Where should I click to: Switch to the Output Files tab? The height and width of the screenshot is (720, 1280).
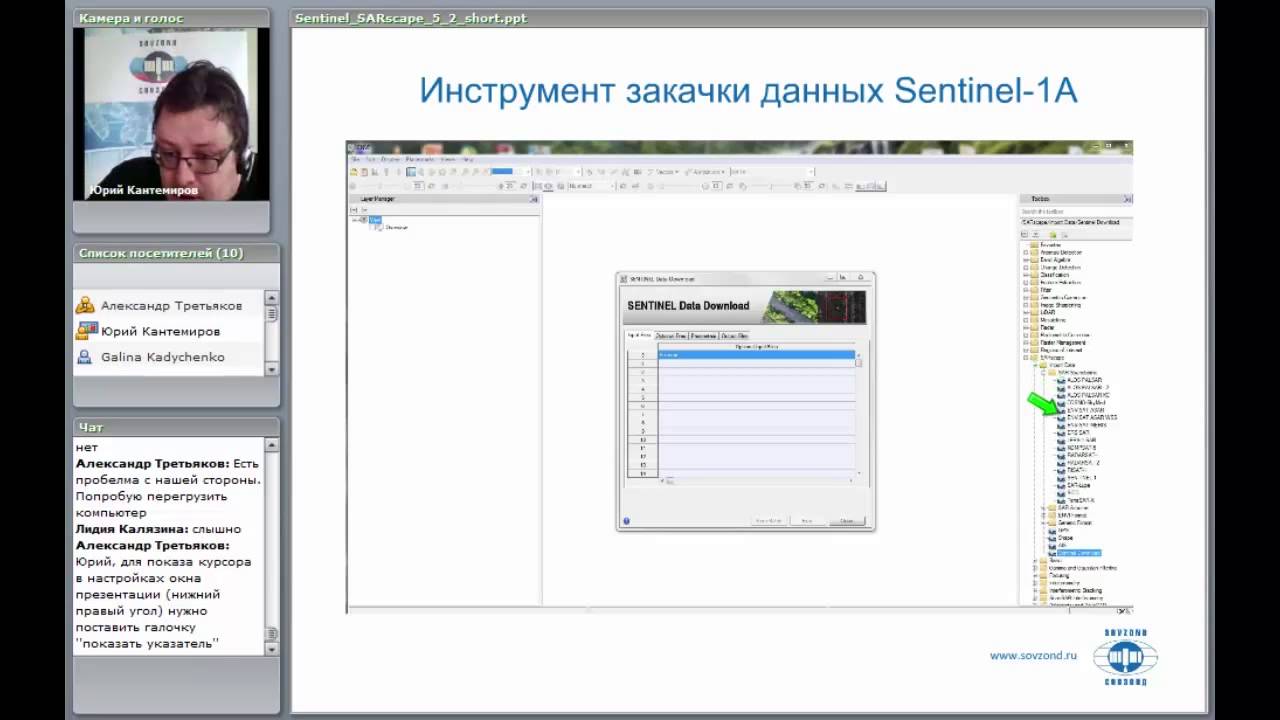734,336
